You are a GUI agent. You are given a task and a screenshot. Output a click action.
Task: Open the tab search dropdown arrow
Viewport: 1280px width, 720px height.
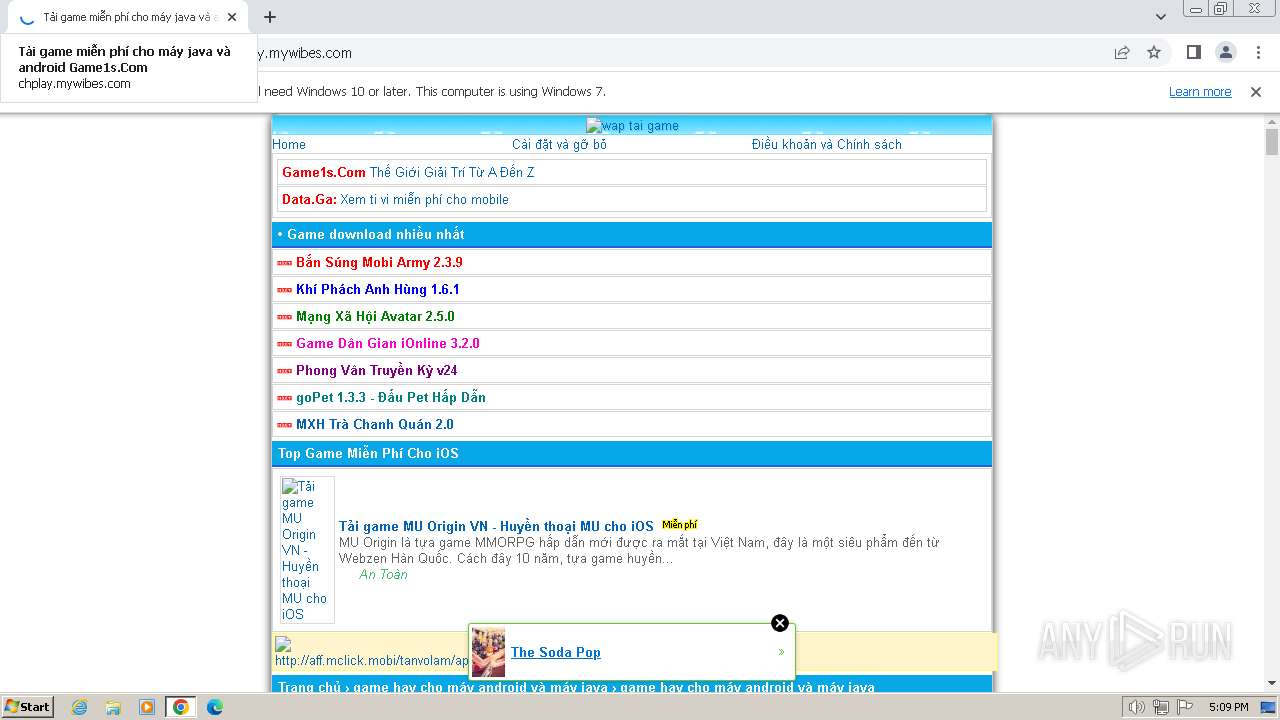[x=1161, y=17]
